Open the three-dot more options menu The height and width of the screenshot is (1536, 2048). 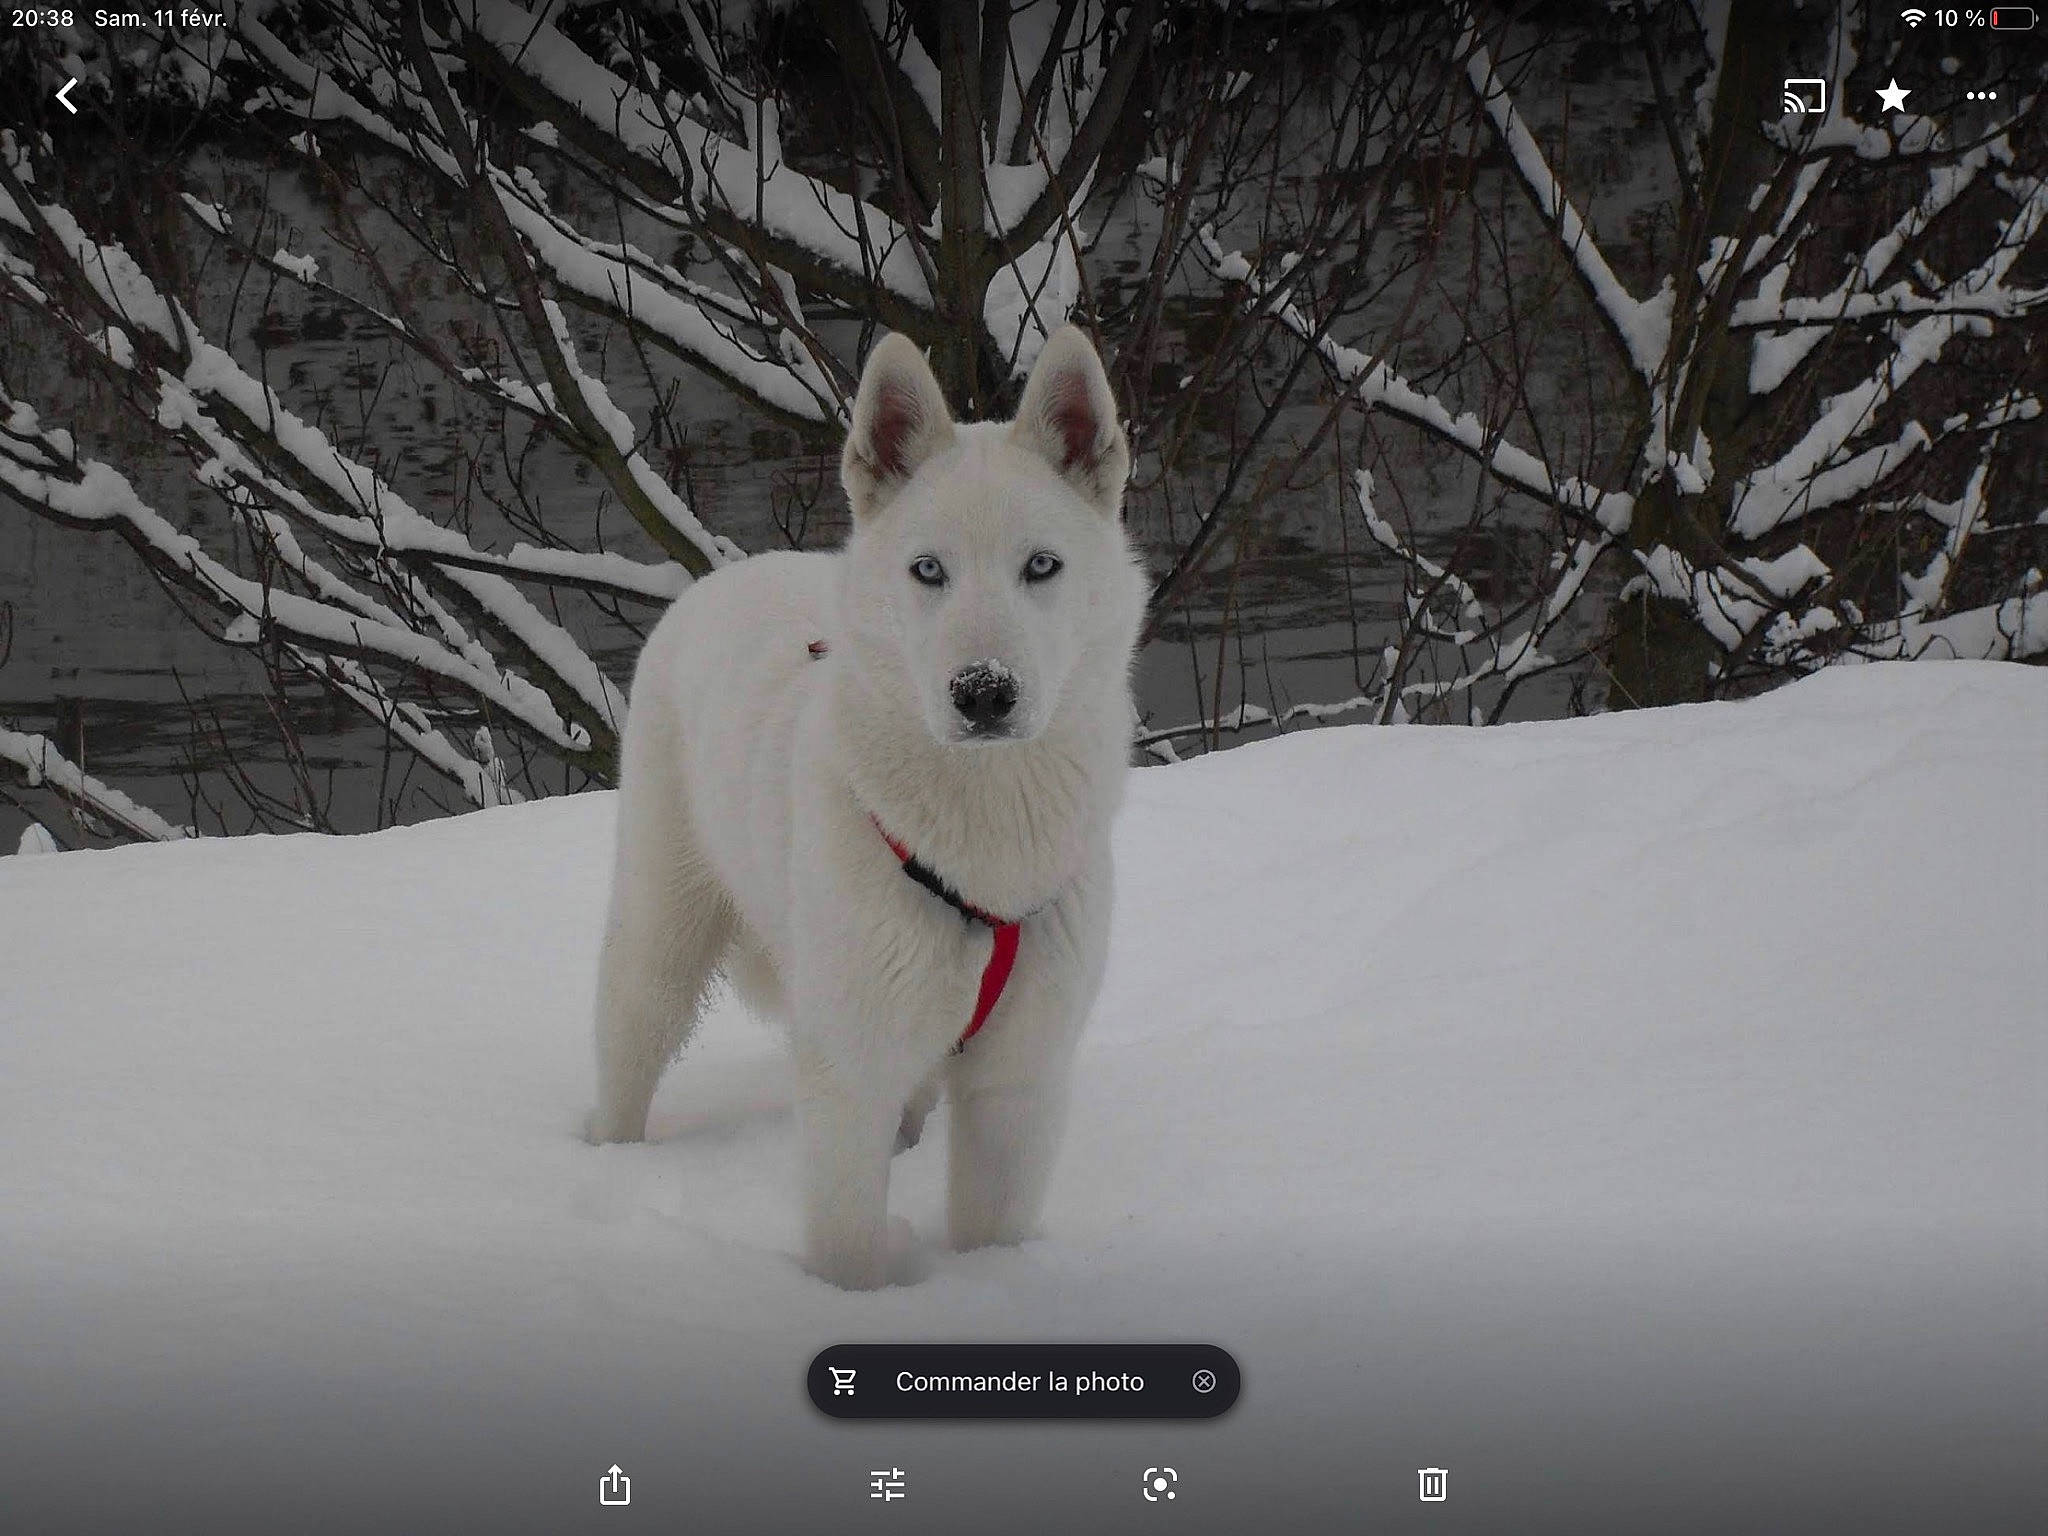coord(1980,97)
